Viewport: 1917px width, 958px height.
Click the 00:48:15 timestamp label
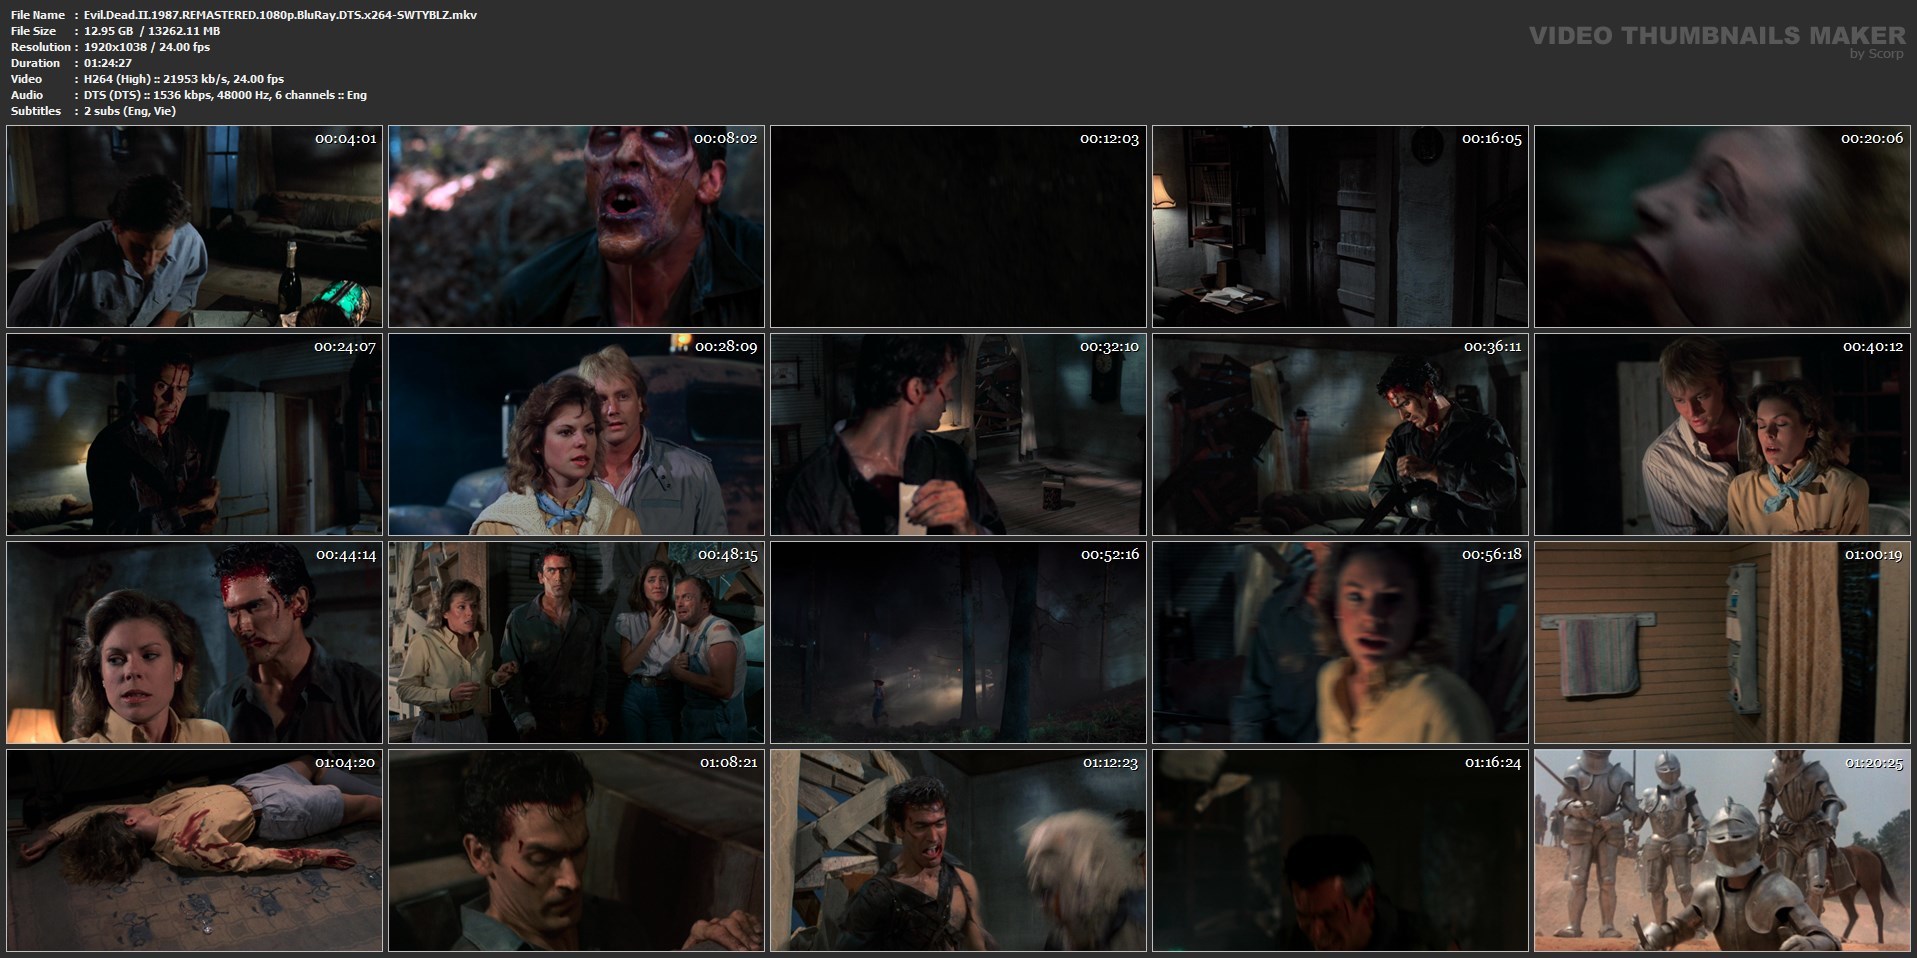pyautogui.click(x=728, y=555)
